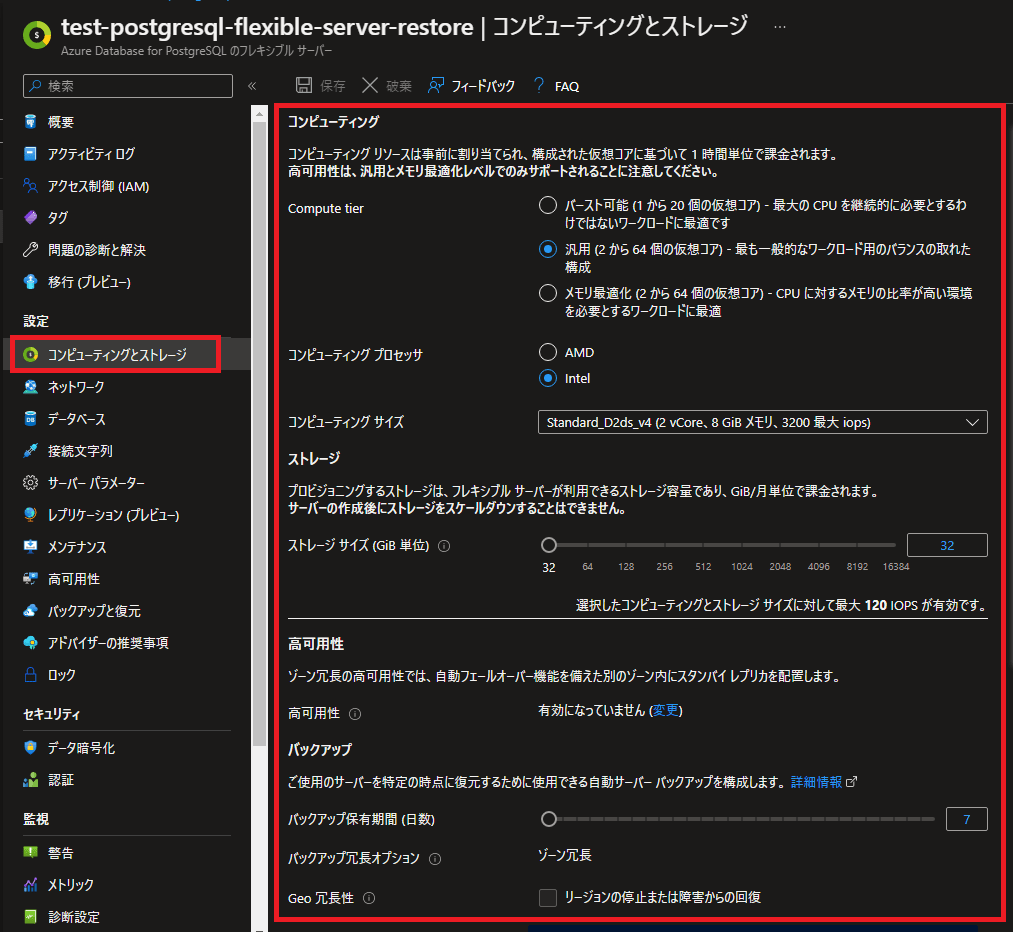The image size is (1013, 932).
Task: Select the バースト可能 compute tier radio
Action: coord(548,205)
